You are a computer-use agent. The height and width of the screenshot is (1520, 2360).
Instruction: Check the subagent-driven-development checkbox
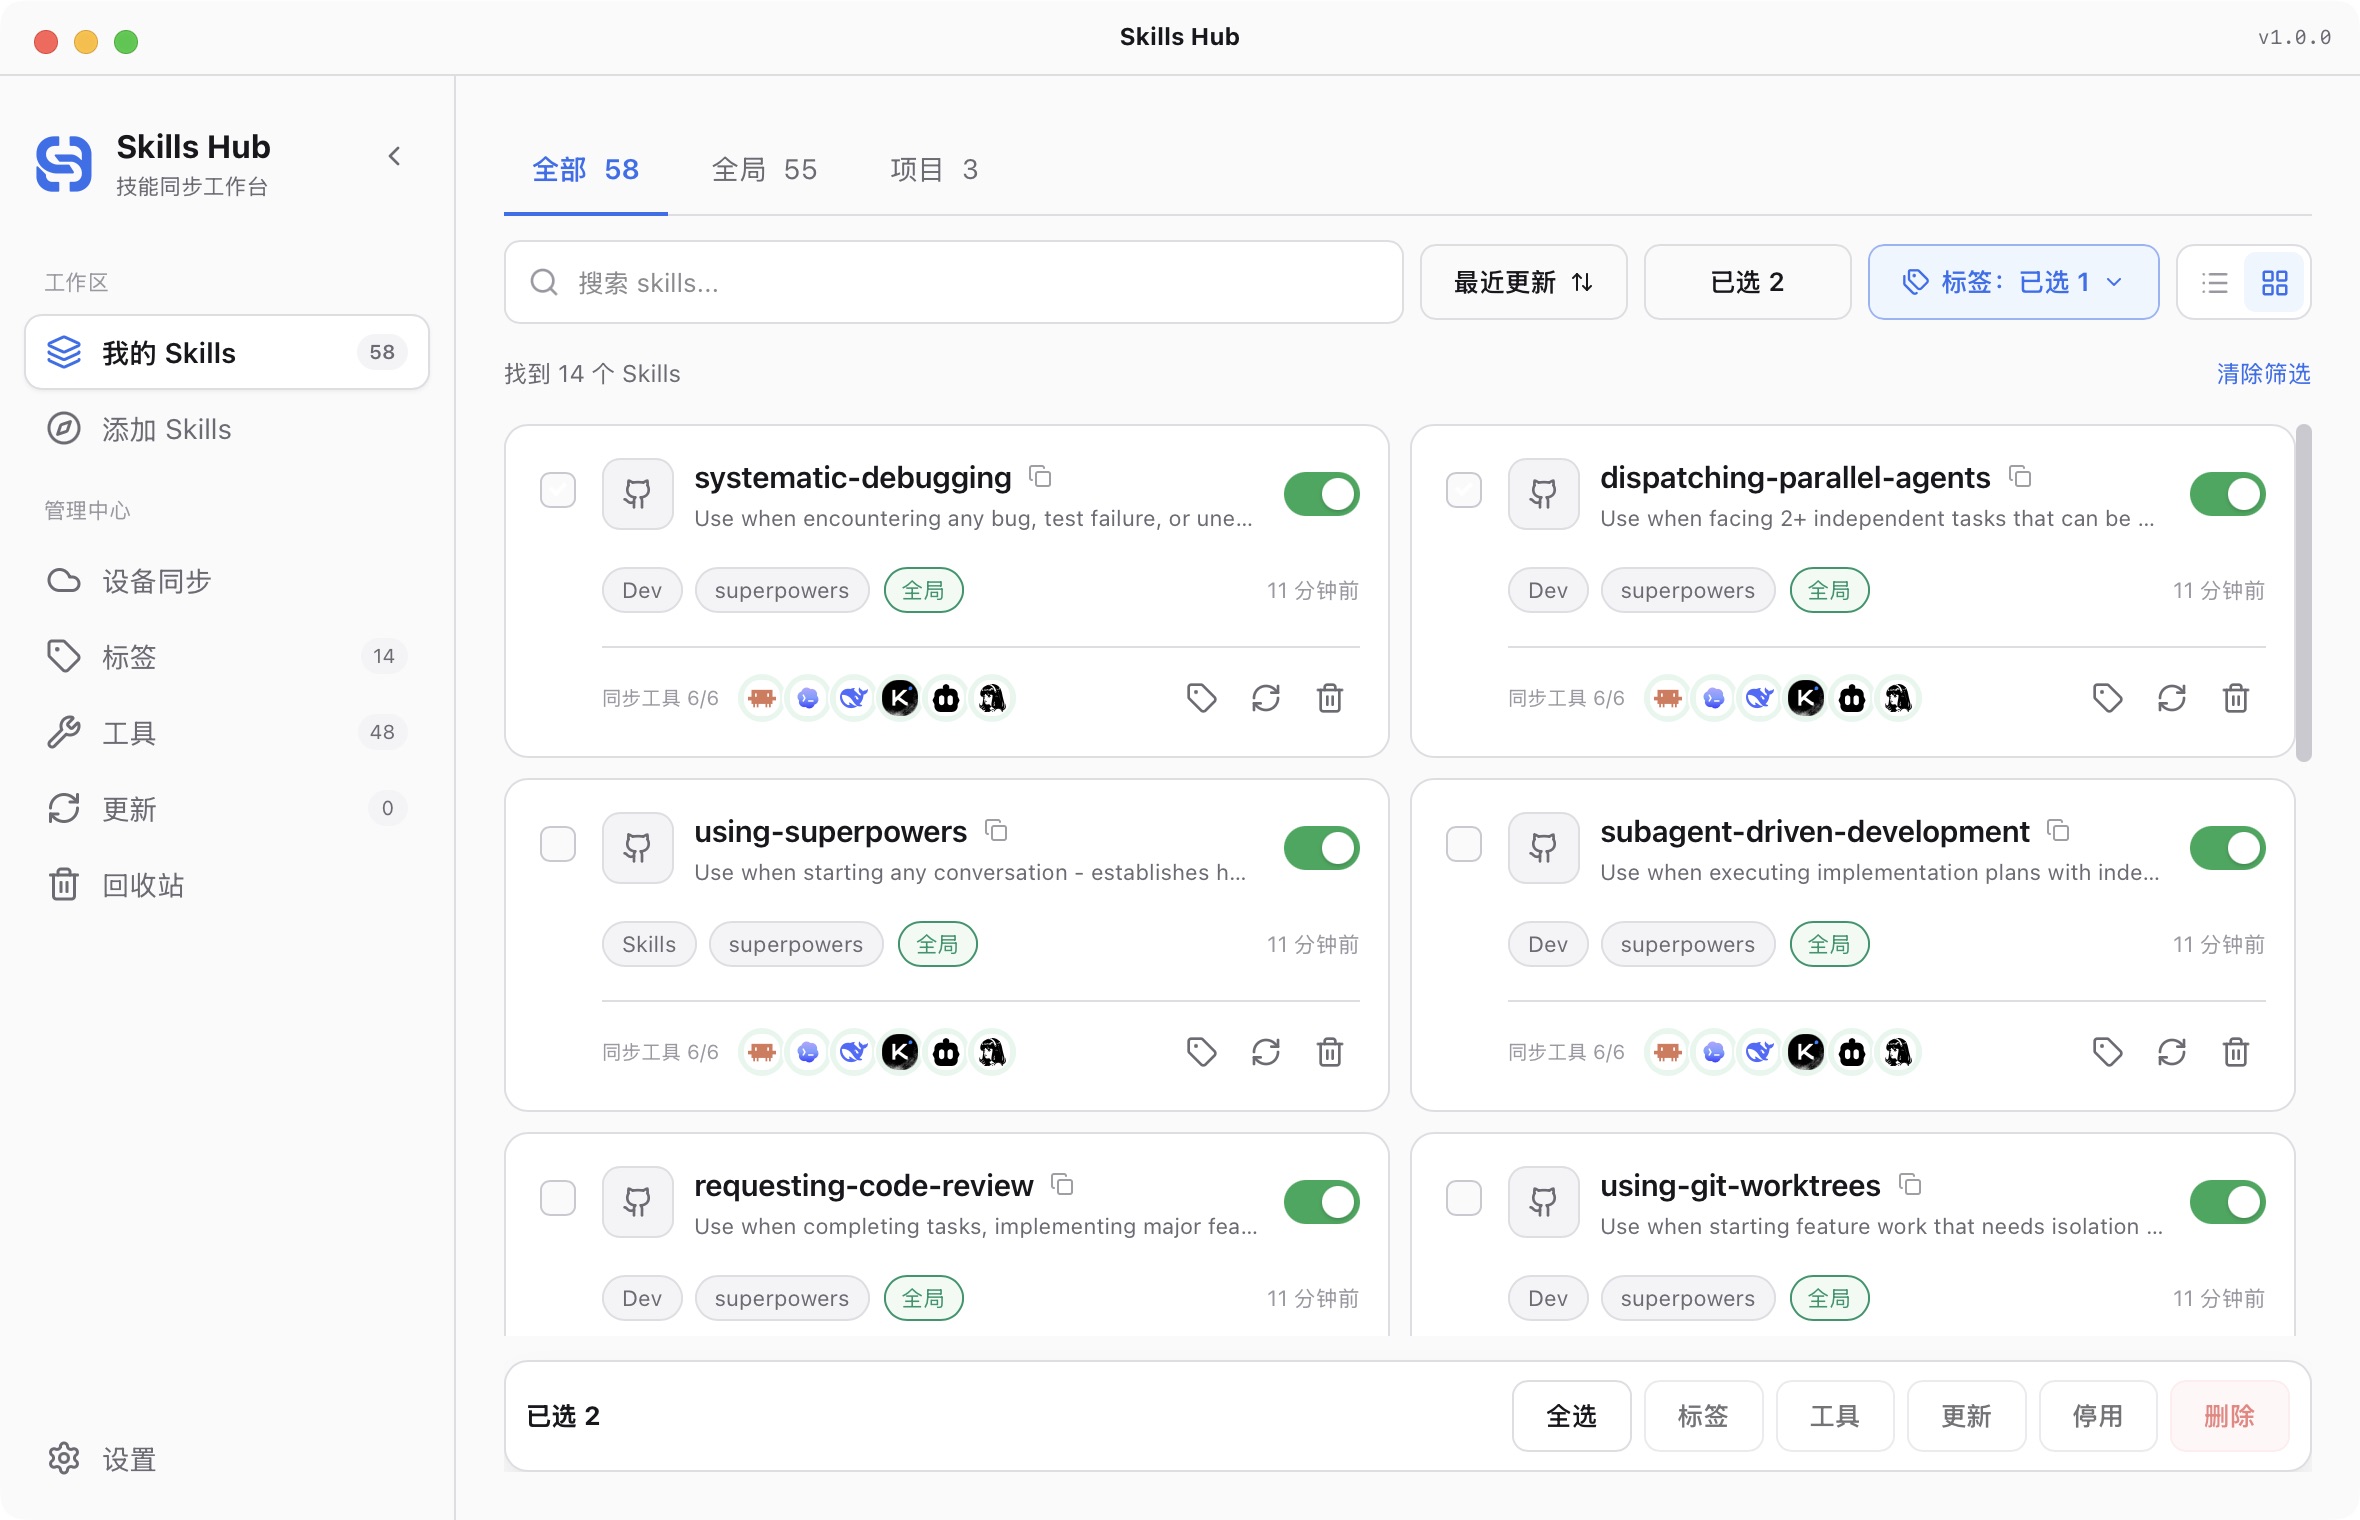point(1464,844)
